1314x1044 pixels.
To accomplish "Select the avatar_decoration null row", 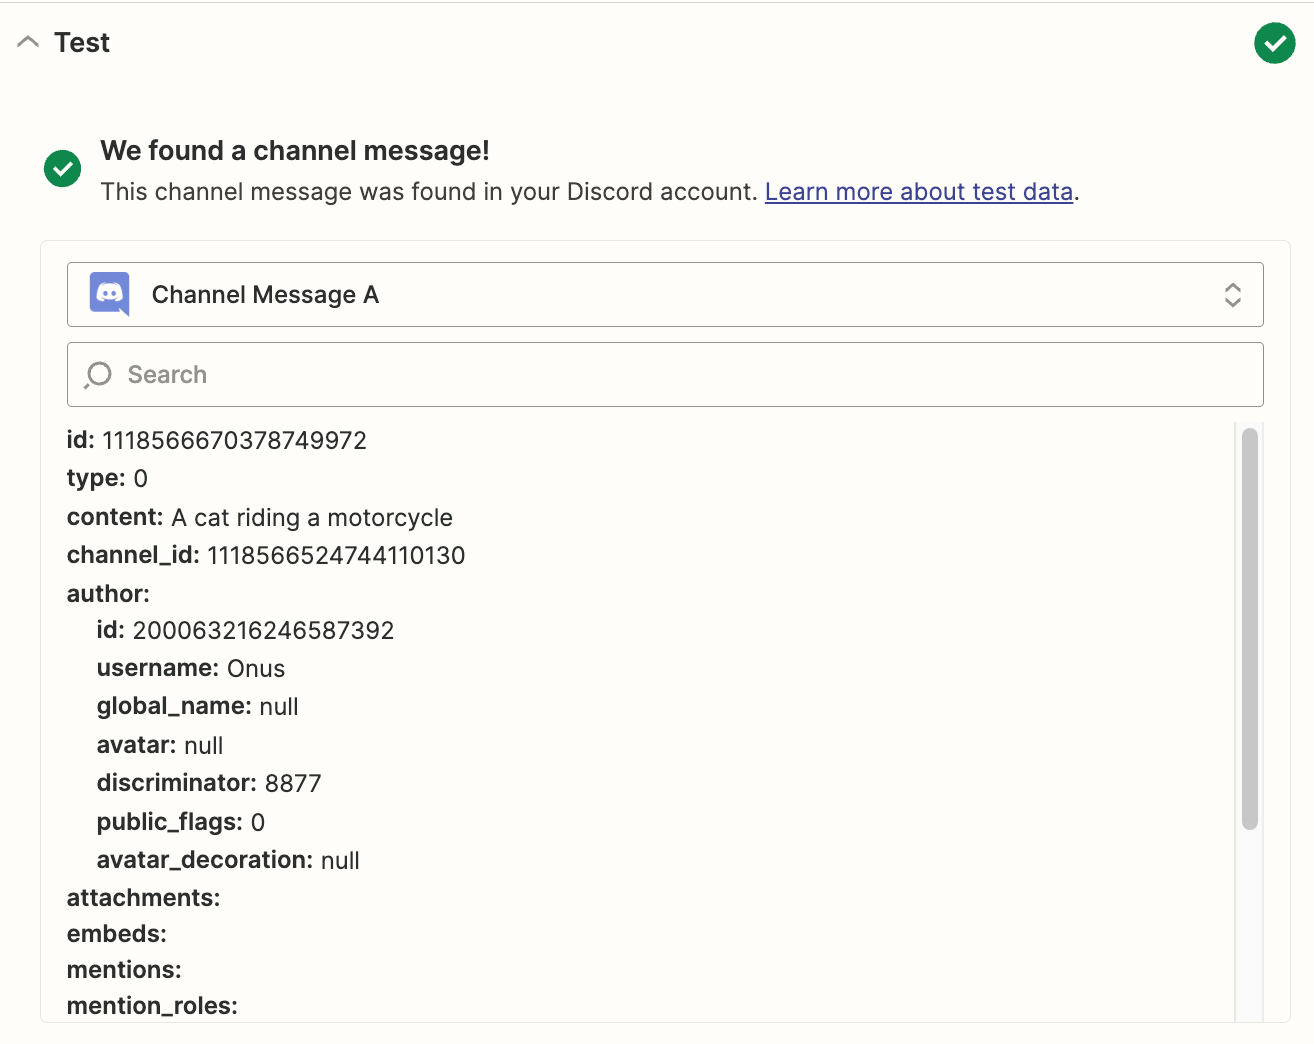I will click(228, 860).
